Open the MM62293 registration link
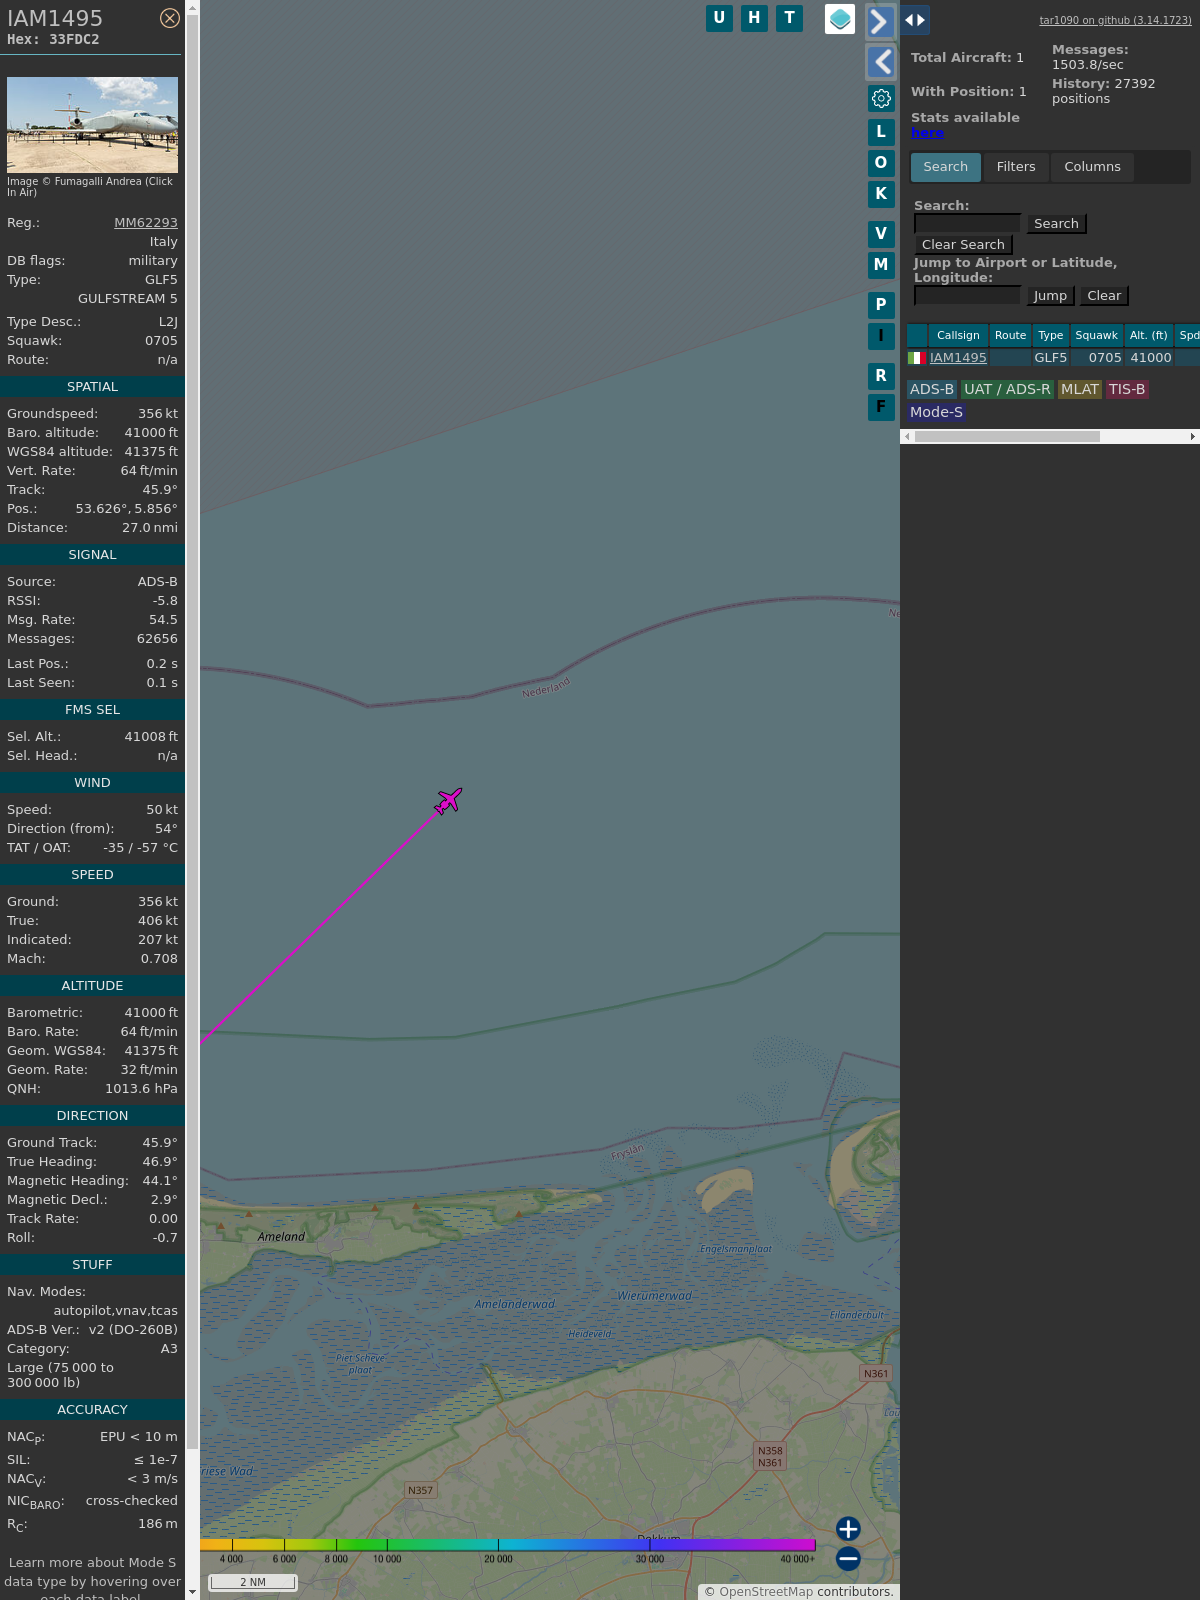 coord(146,223)
